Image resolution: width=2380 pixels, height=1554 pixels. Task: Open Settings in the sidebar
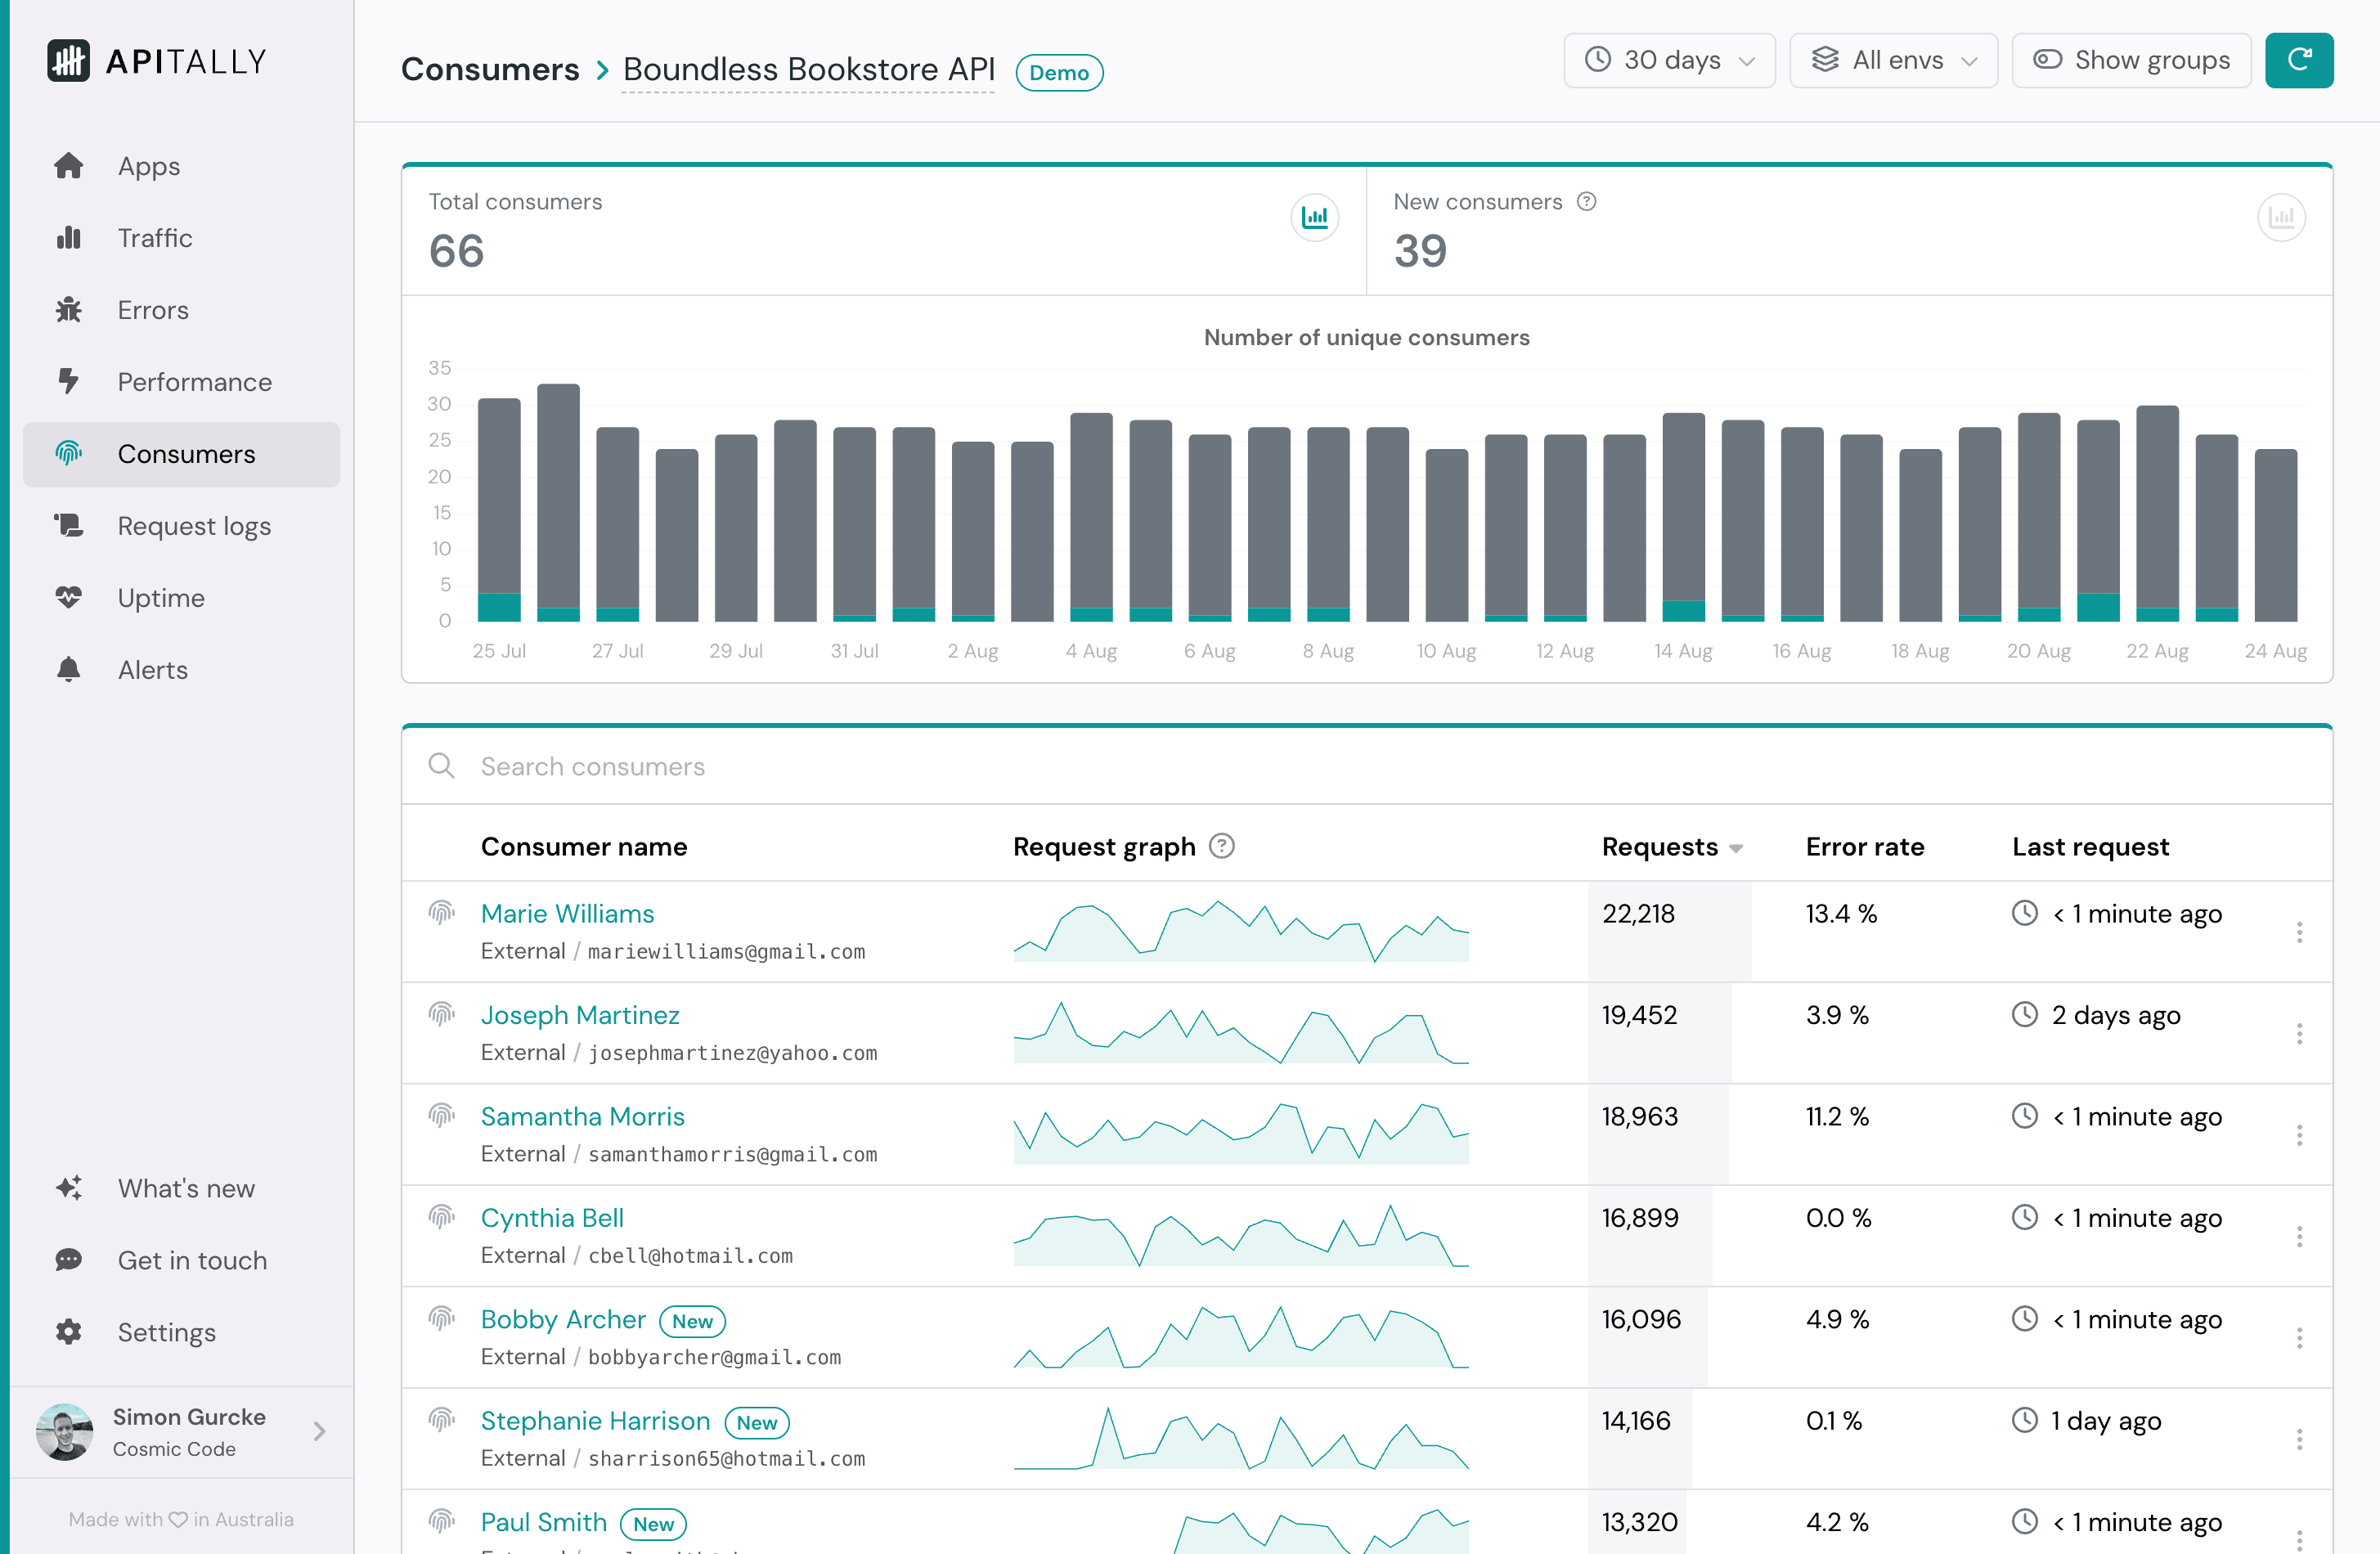tap(181, 1332)
